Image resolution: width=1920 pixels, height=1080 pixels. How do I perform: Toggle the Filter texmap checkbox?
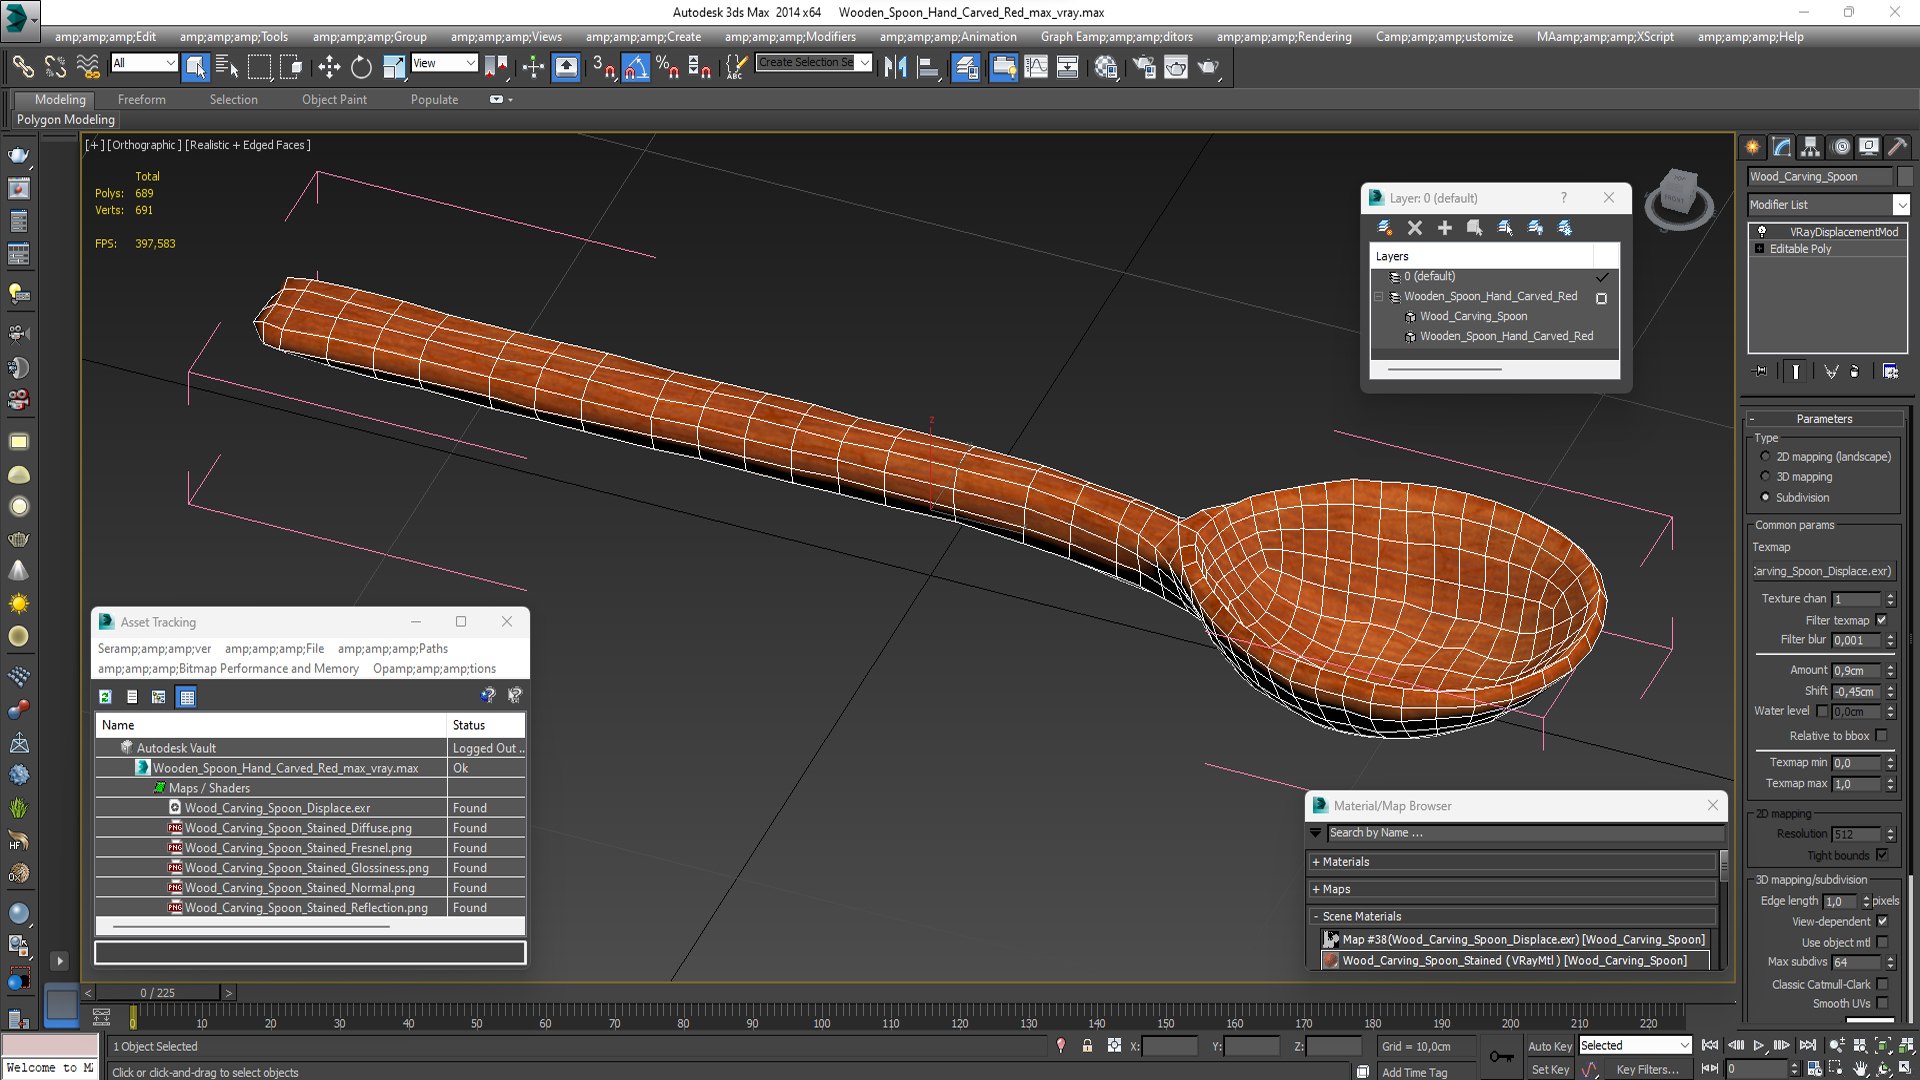1881,620
